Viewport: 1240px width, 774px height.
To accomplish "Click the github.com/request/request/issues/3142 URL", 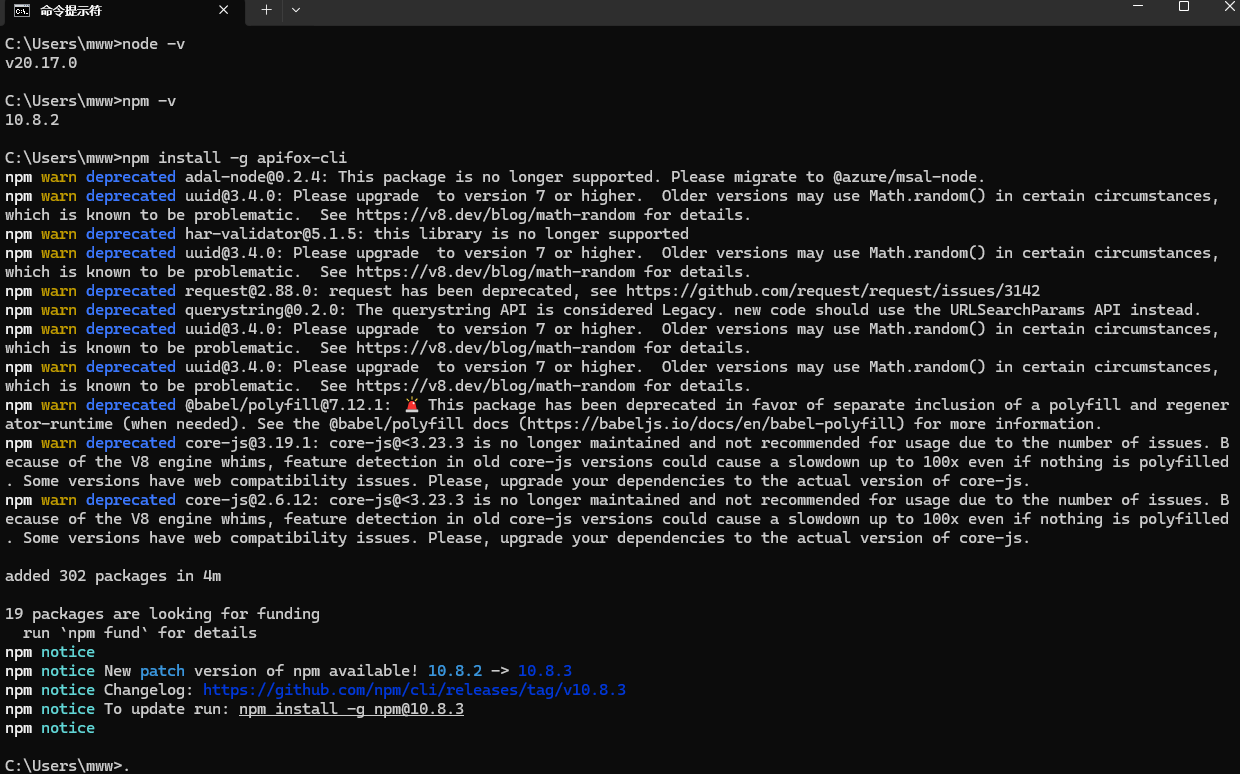I will pyautogui.click(x=833, y=291).
